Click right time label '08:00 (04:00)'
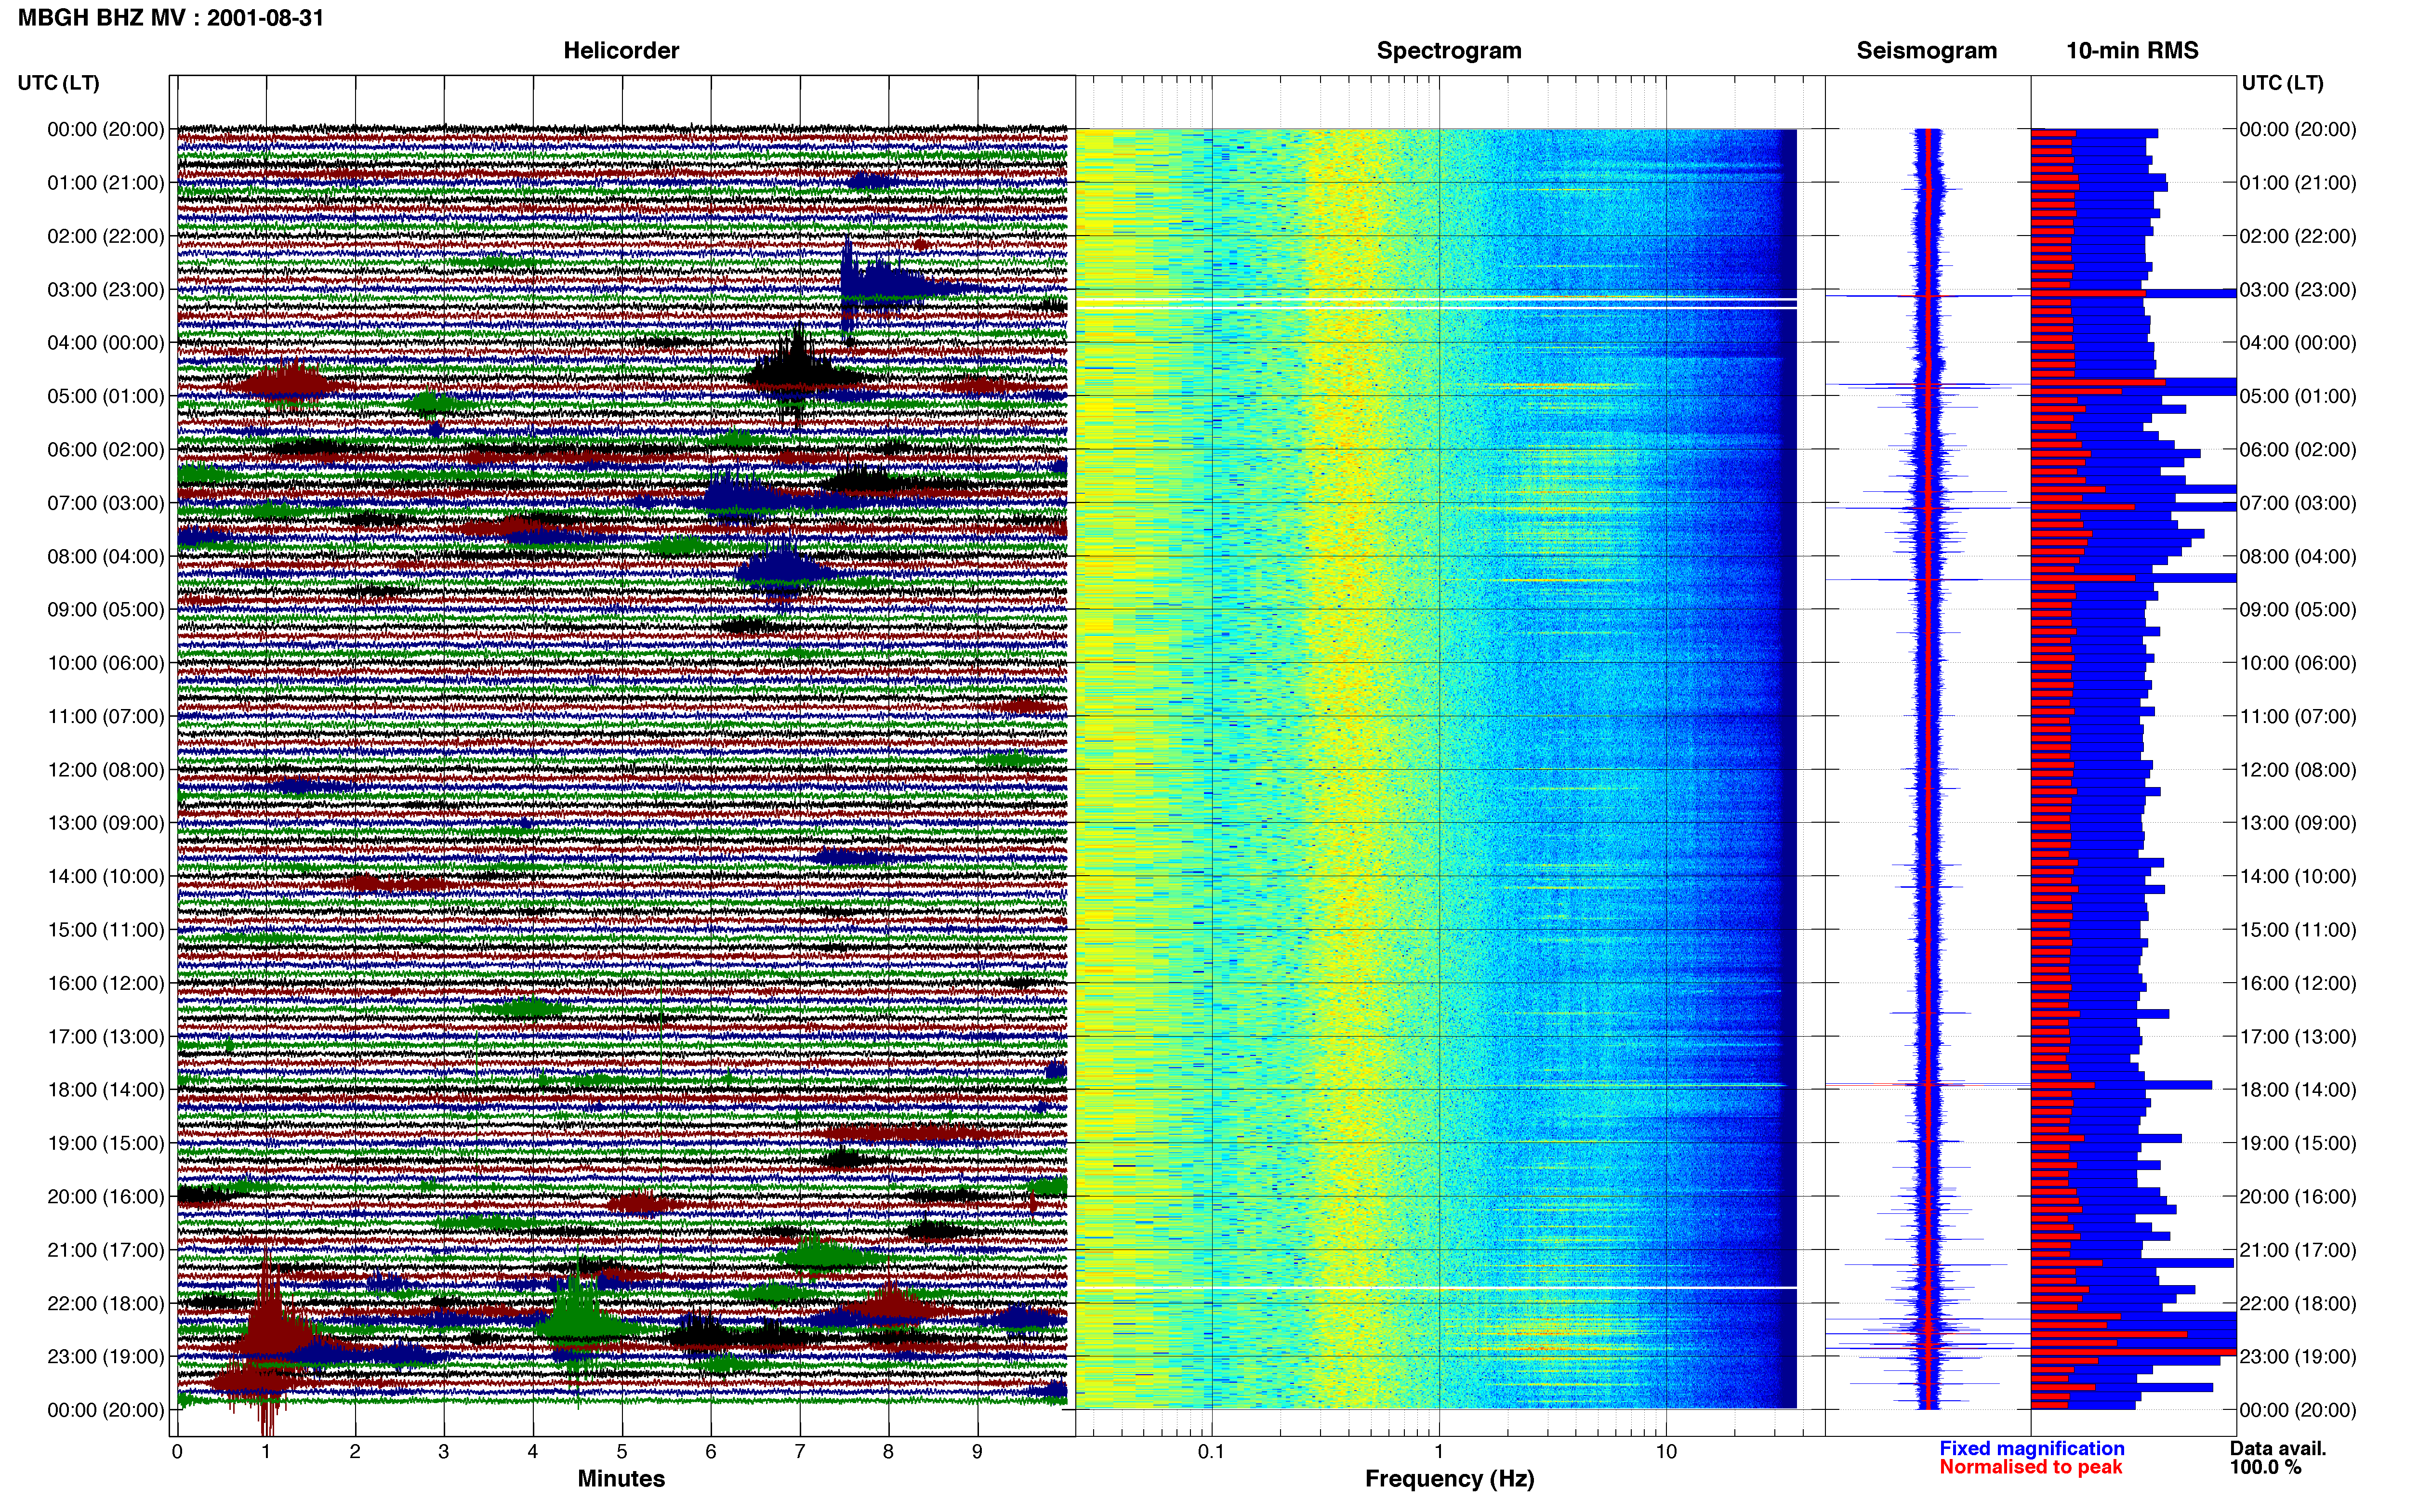The height and width of the screenshot is (1512, 2418). coord(2297,556)
